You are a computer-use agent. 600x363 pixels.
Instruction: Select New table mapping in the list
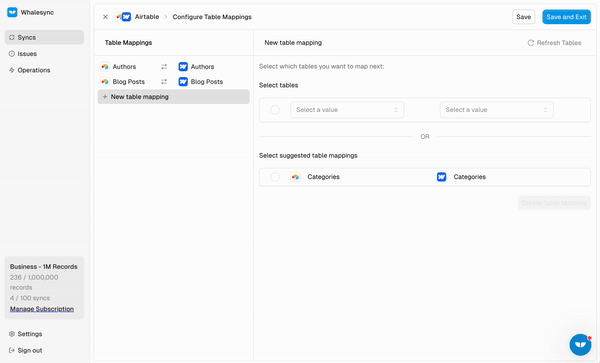pyautogui.click(x=174, y=97)
